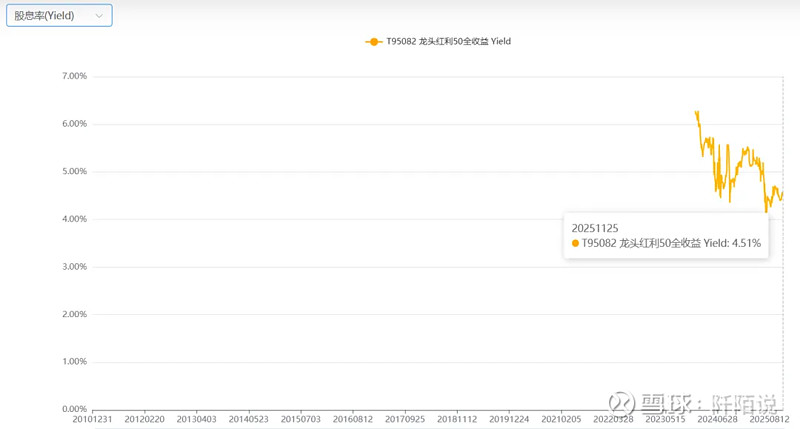Click the orange legend marker icon
Screen dimensions: 800x429
click(x=373, y=42)
